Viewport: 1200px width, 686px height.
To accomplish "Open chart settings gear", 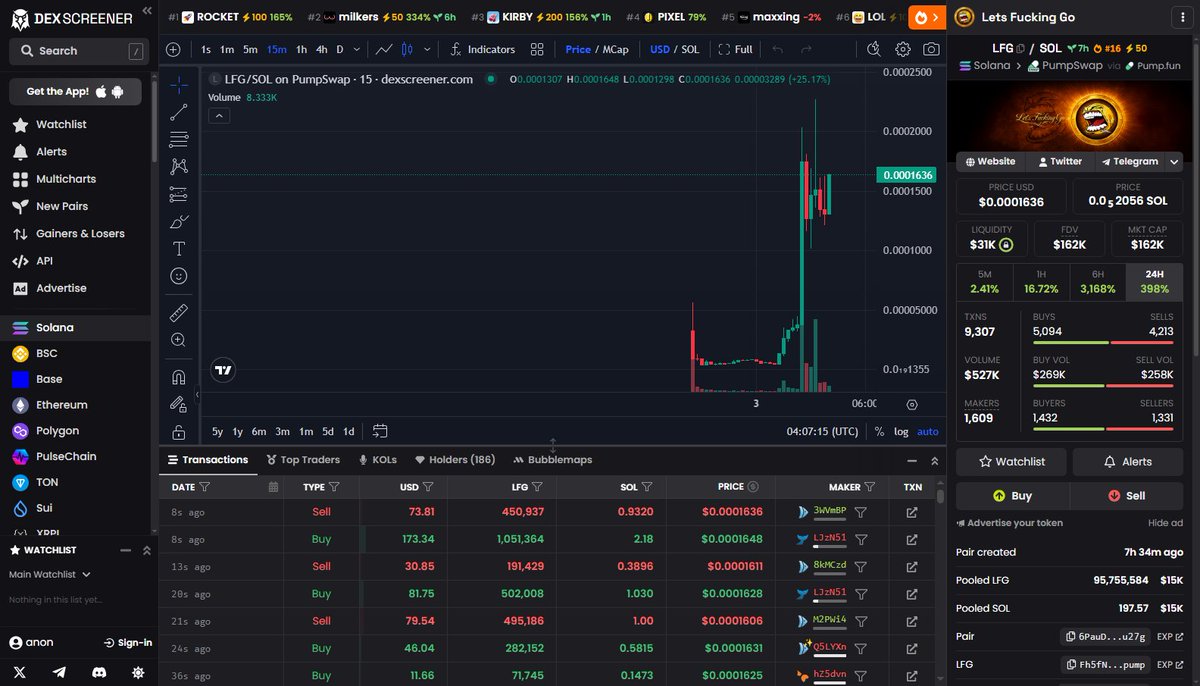I will click(903, 49).
